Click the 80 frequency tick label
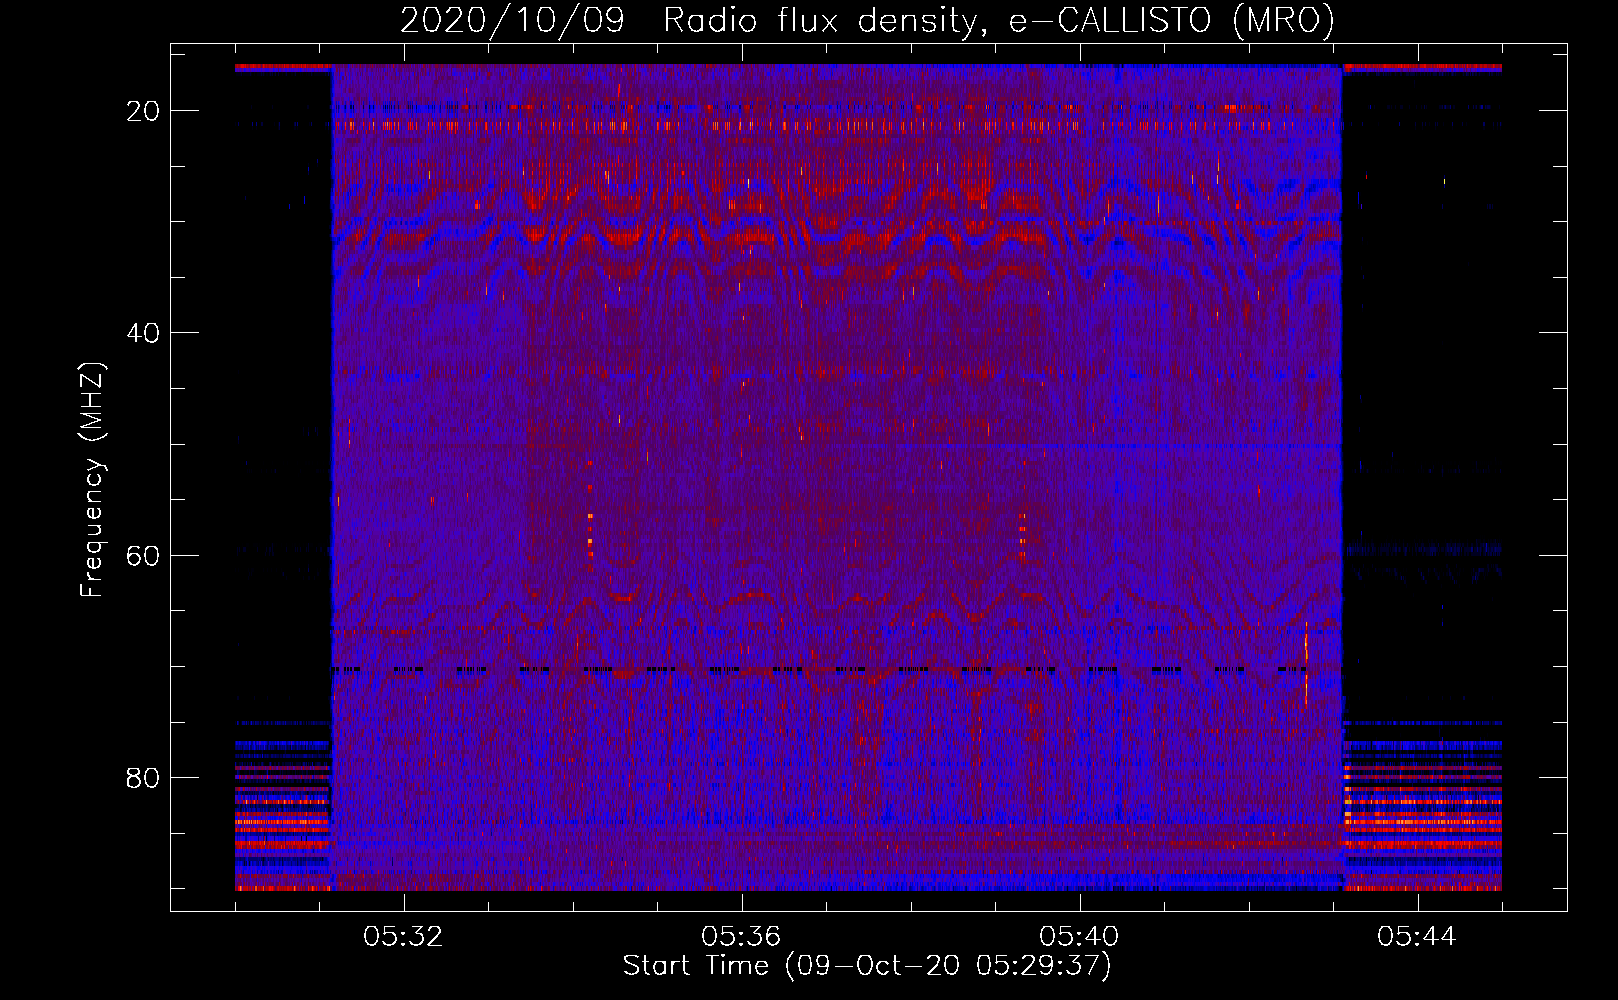 pos(144,777)
